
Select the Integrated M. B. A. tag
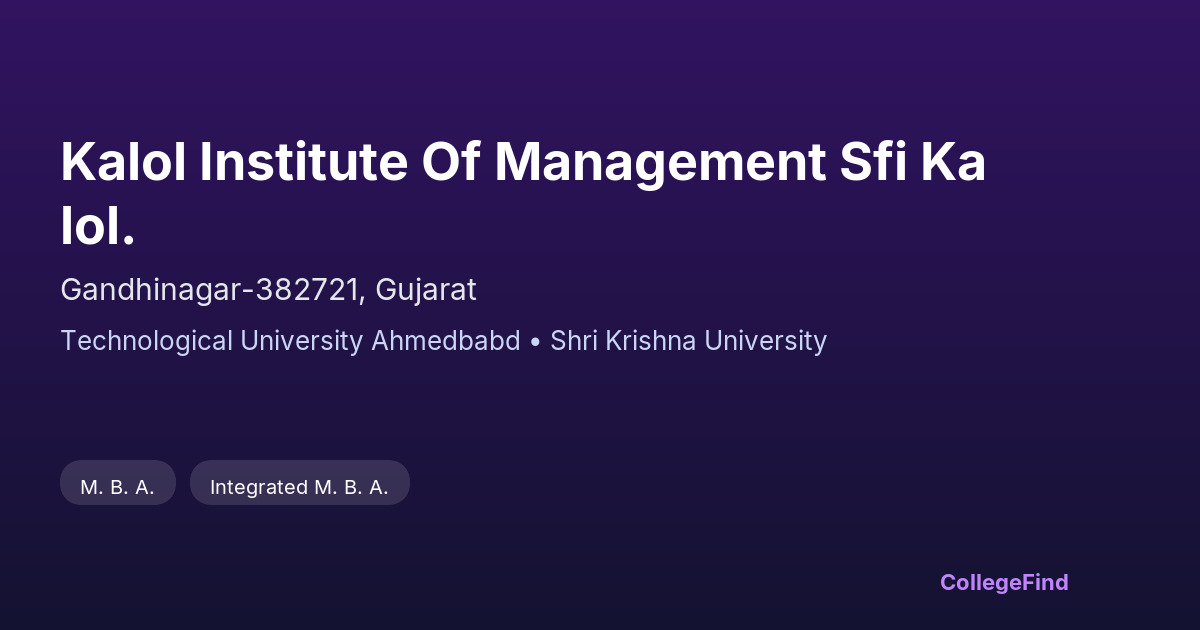(x=299, y=487)
